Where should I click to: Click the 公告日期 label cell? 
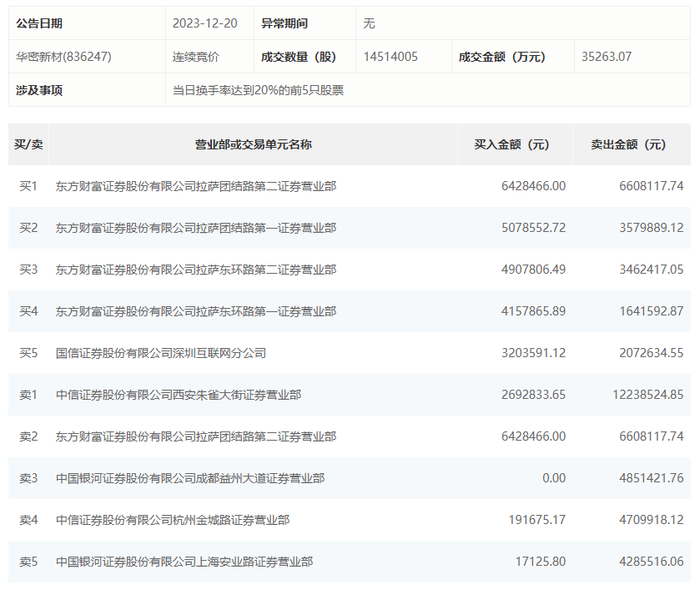(x=87, y=23)
